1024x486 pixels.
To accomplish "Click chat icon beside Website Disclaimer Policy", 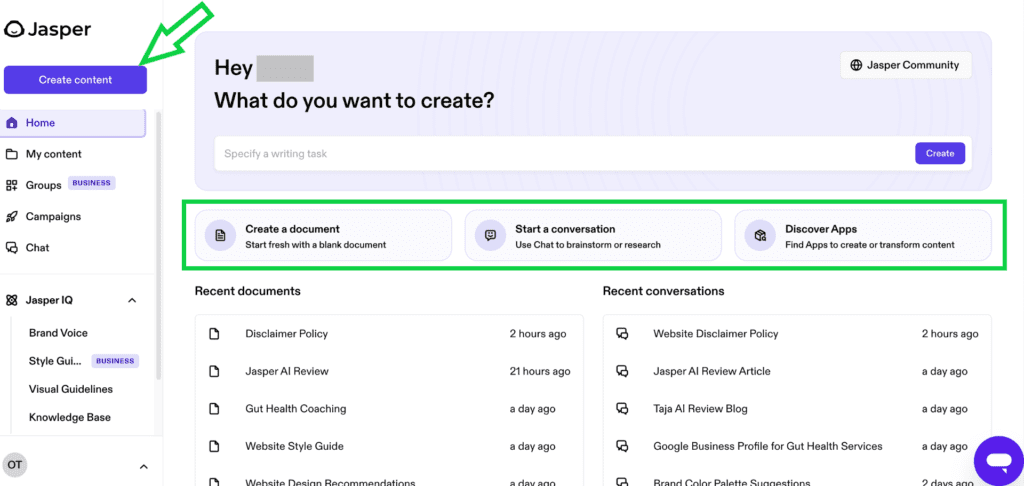I will tap(622, 334).
